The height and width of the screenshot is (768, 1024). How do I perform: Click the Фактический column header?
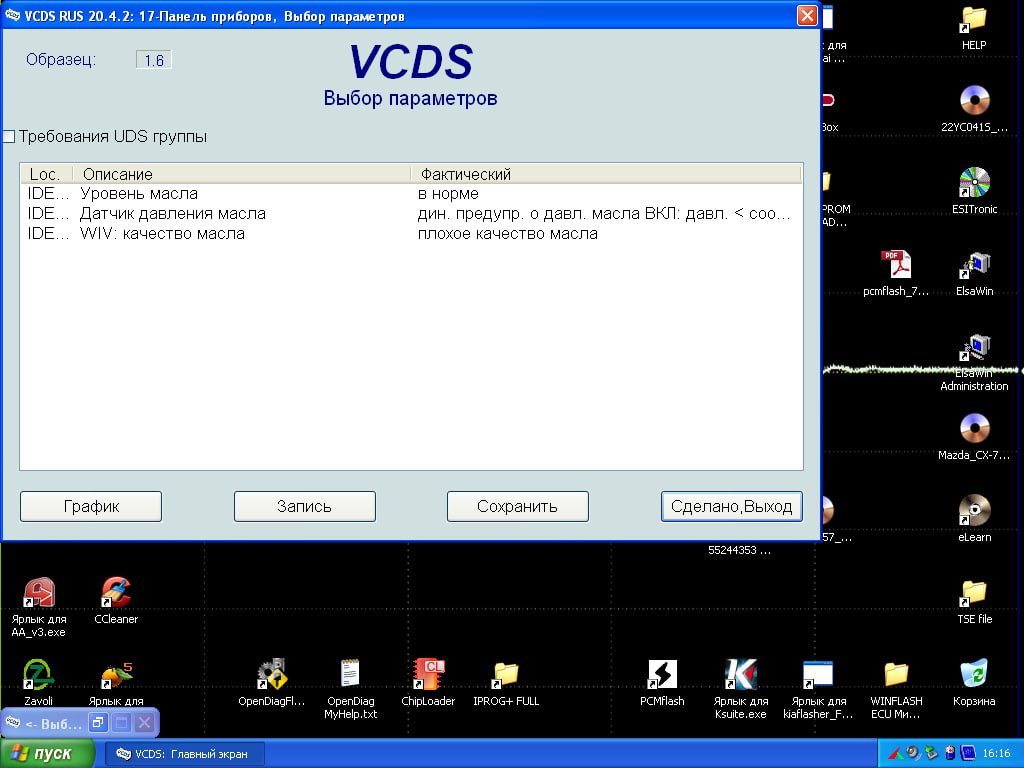[605, 174]
